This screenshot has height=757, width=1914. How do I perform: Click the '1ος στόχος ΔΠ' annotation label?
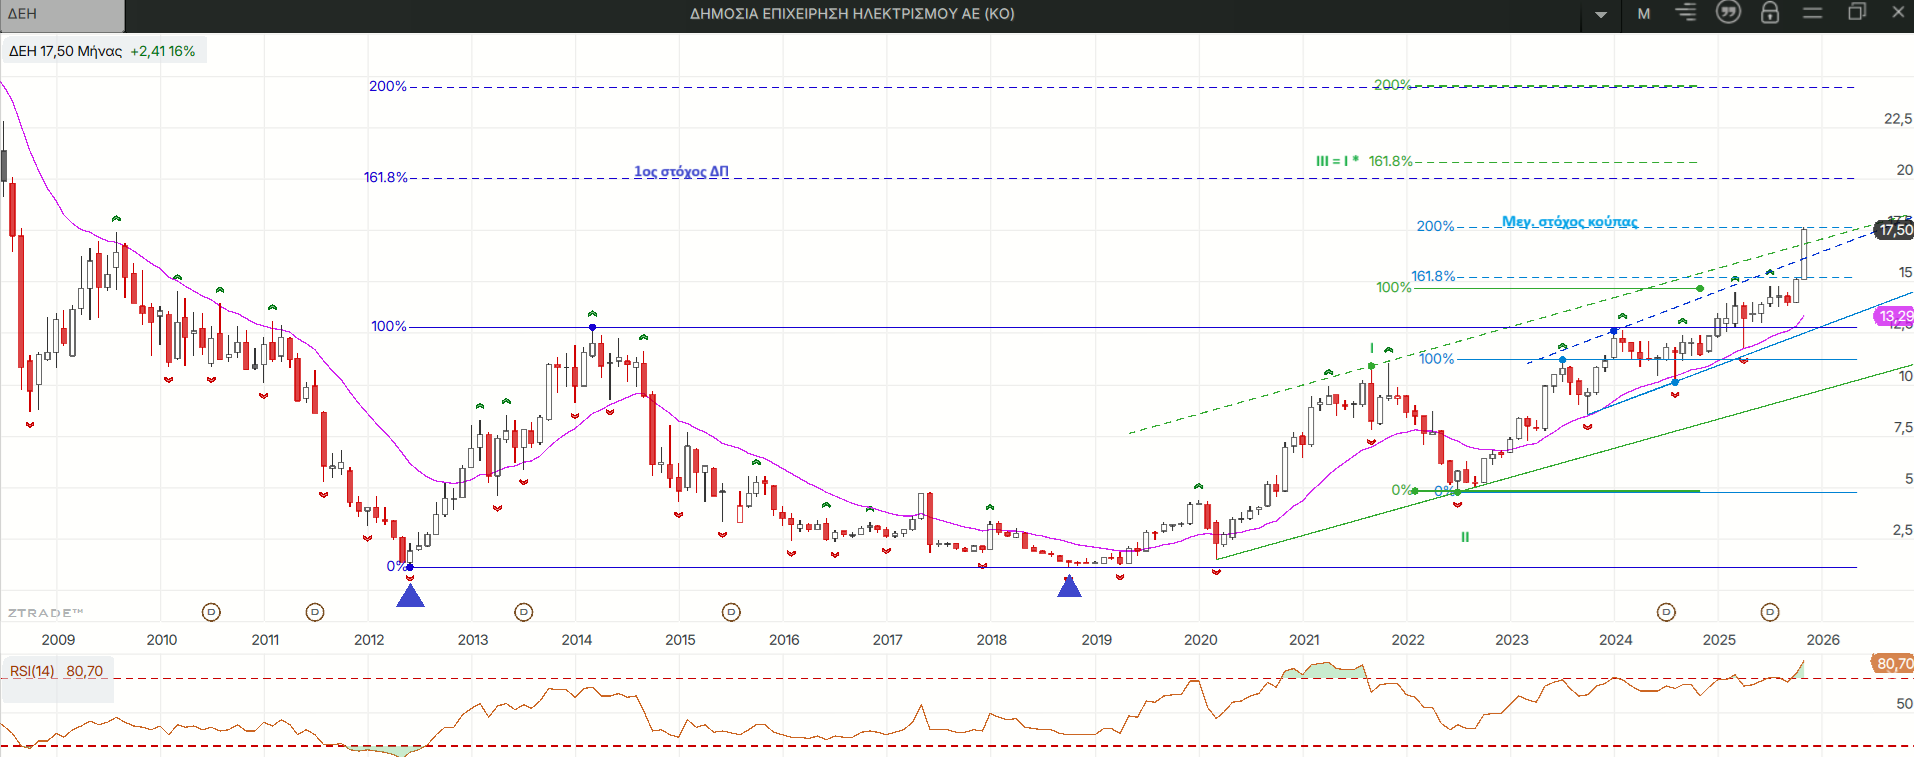point(681,172)
